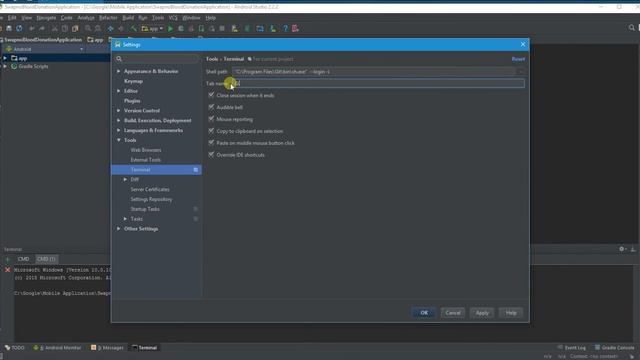Viewport: 640px width, 360px height.
Task: Click the Help button in Settings
Action: point(511,313)
